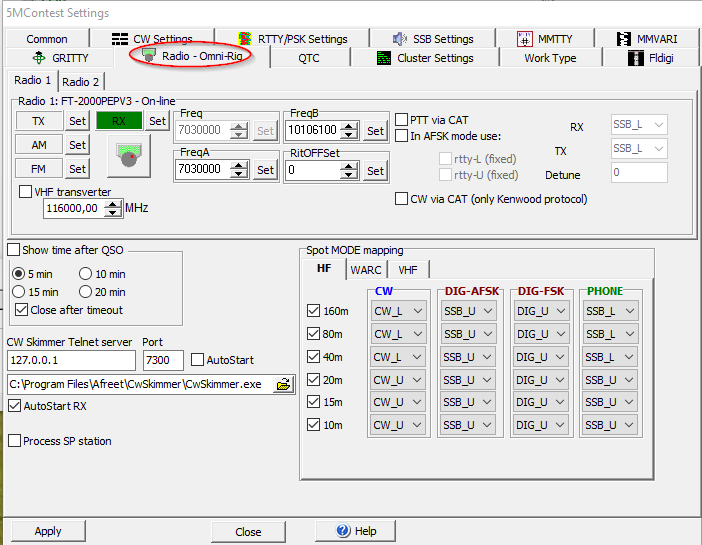Toggle the VHF transverter checkbox
This screenshot has width=702, height=545.
pyautogui.click(x=26, y=192)
